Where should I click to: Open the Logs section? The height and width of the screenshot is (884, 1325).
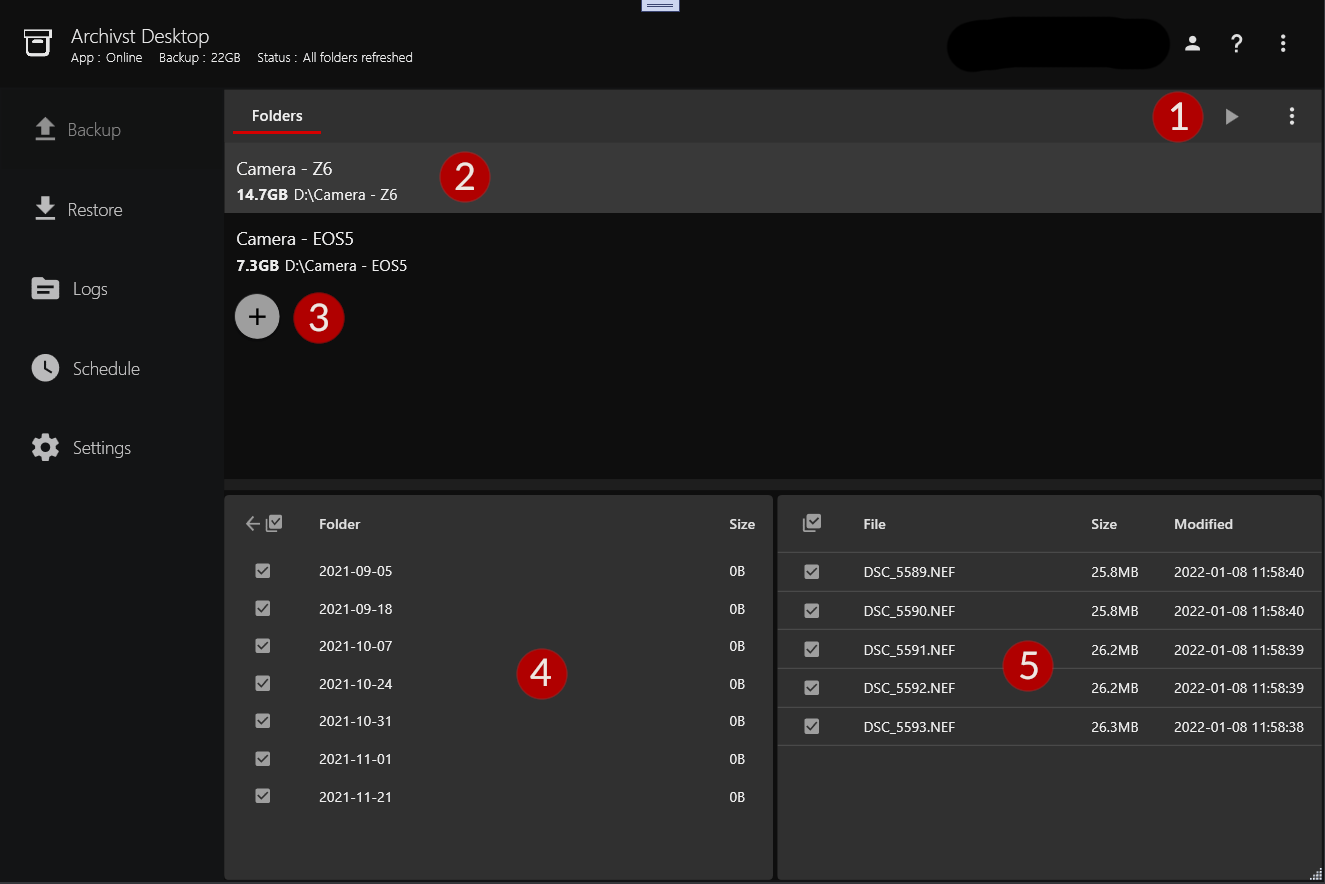70,289
